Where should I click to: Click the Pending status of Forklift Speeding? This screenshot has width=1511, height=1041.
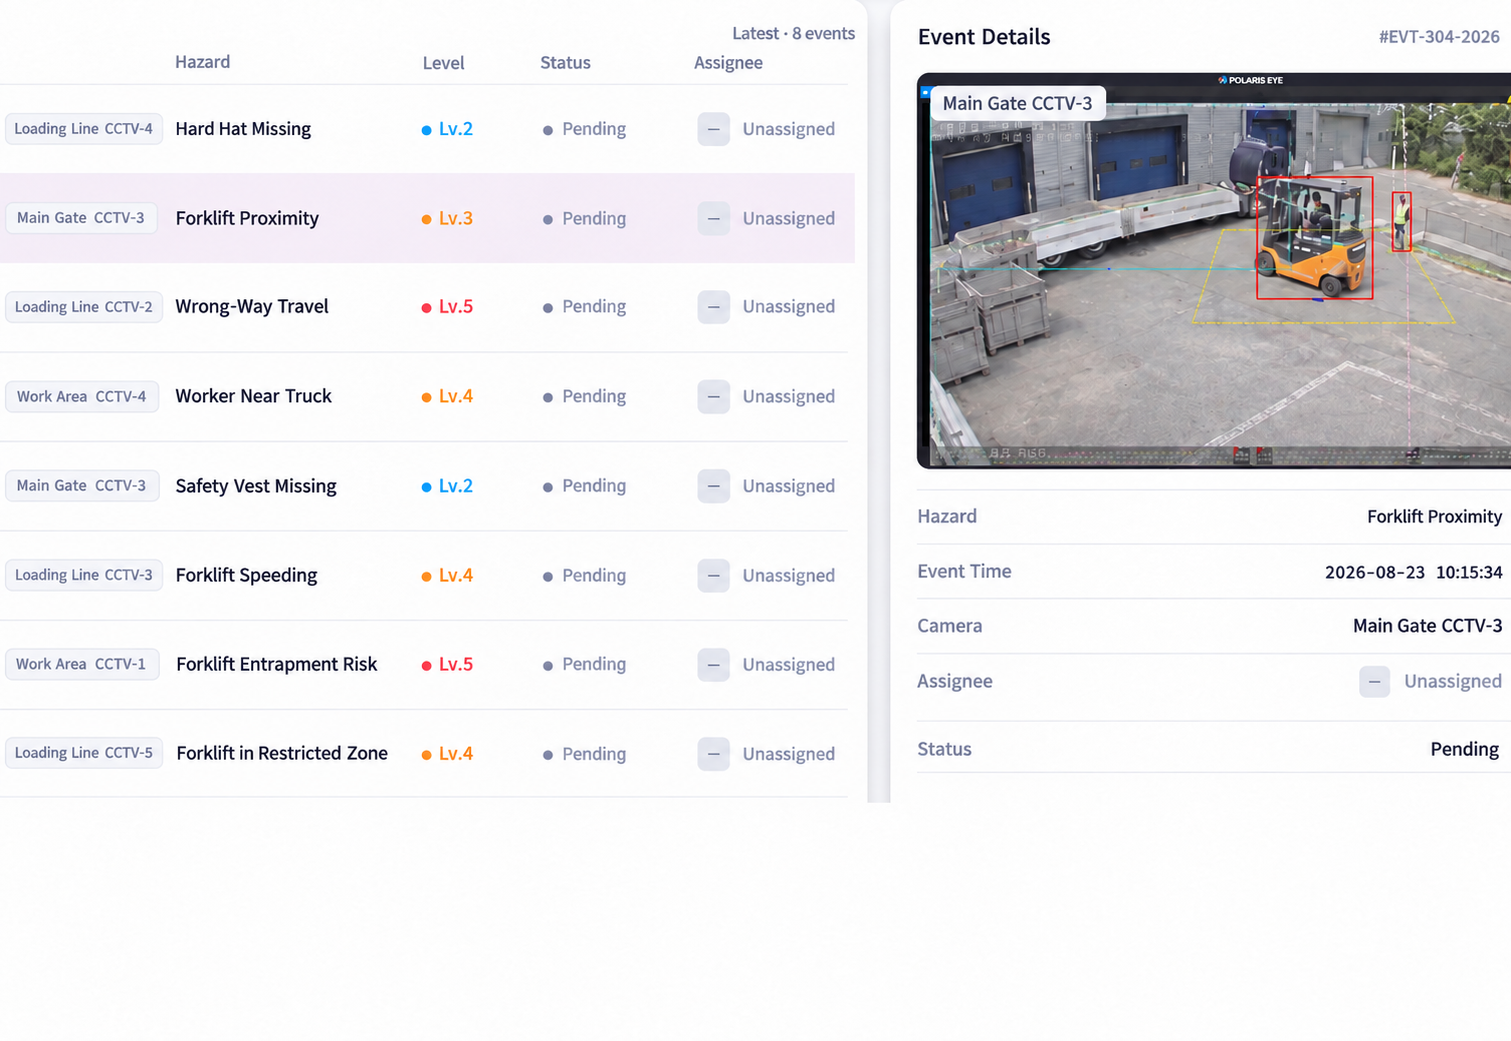pos(585,575)
